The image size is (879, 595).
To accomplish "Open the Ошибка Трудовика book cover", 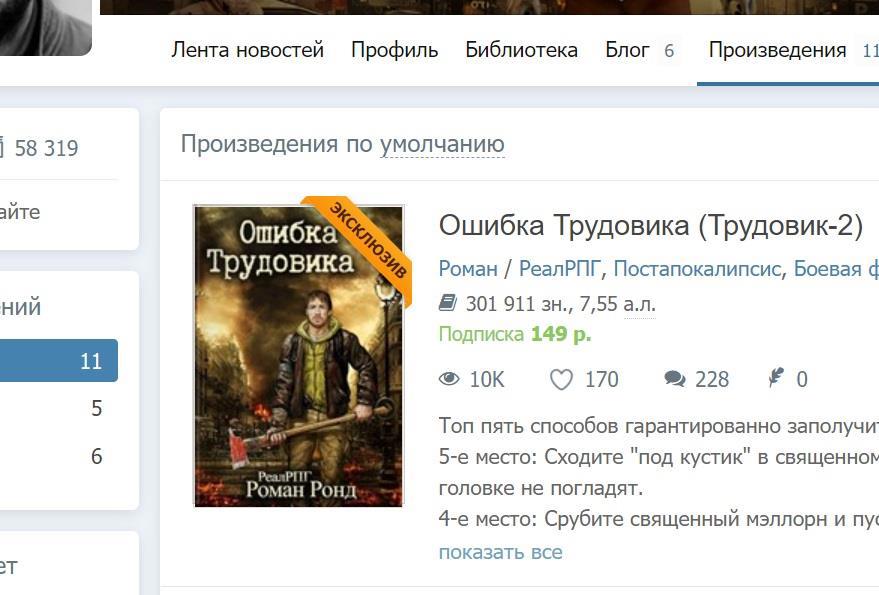I will 298,356.
